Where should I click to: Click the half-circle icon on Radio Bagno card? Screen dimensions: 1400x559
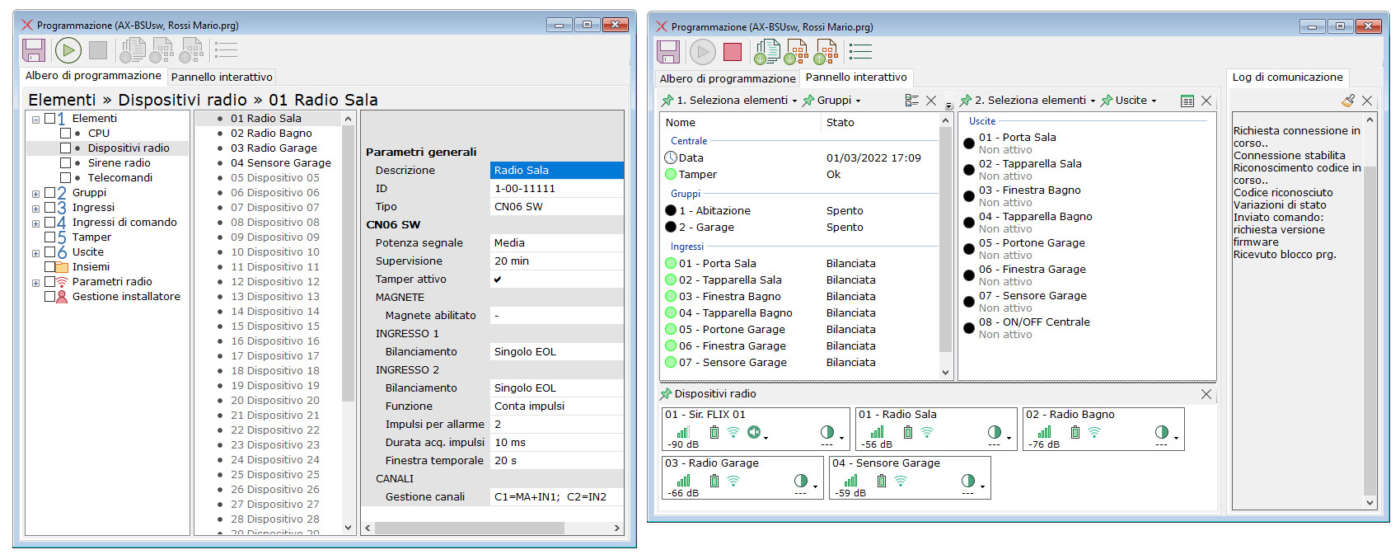[x=1161, y=432]
